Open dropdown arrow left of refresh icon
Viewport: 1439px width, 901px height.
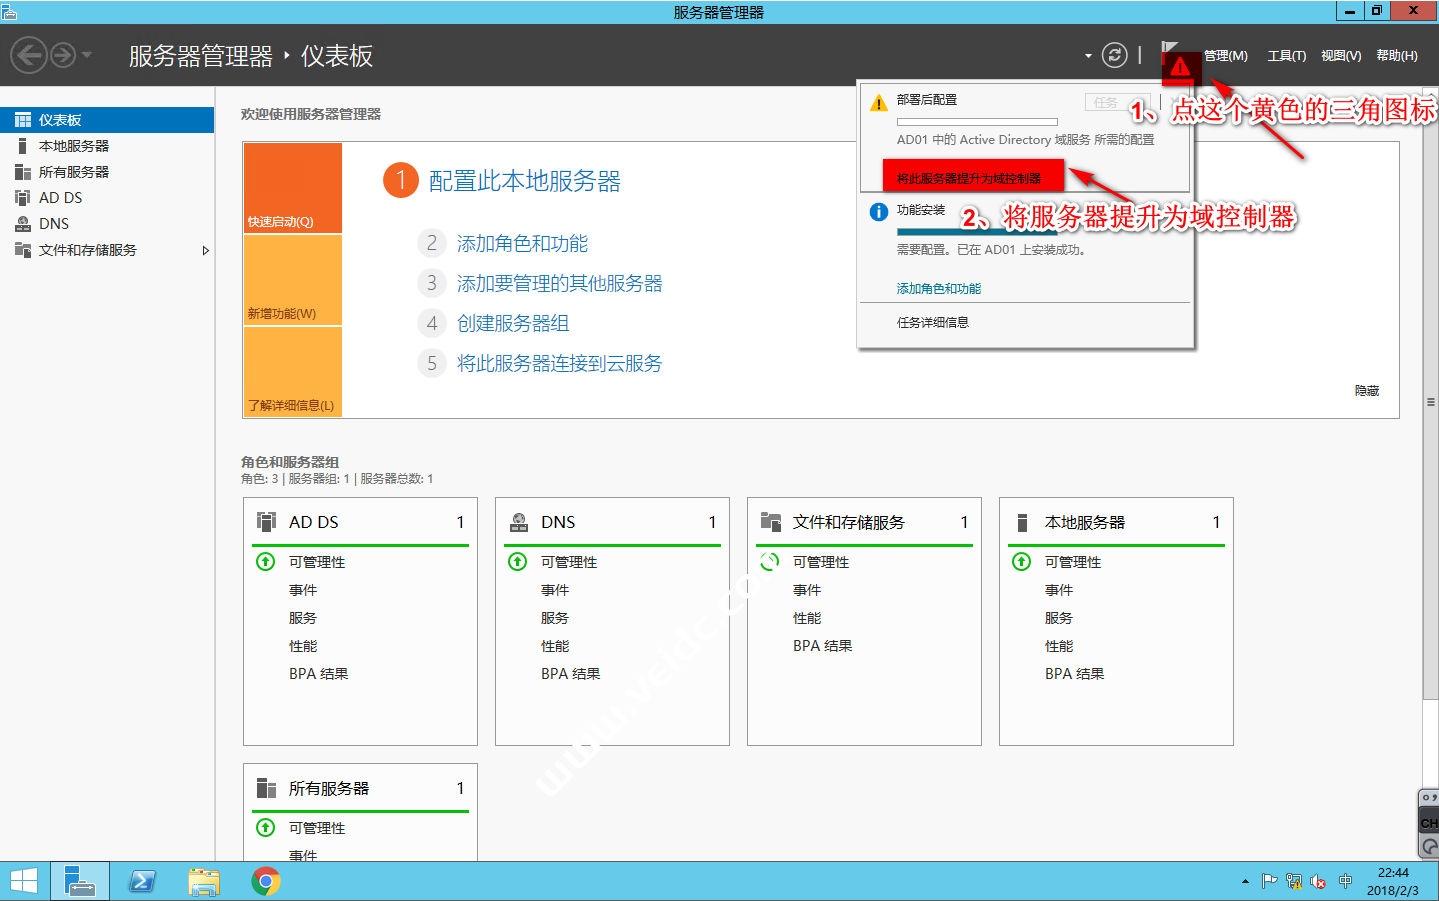(1088, 56)
